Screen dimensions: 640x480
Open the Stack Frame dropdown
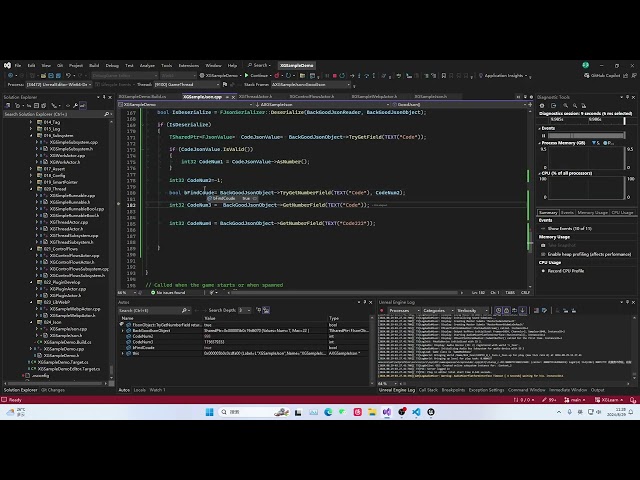(311, 84)
